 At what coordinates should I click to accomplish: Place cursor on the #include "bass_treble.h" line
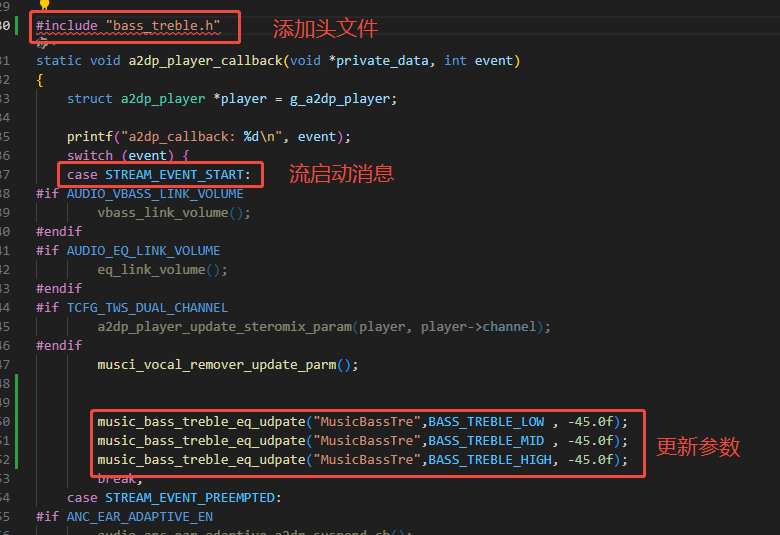[x=128, y=26]
